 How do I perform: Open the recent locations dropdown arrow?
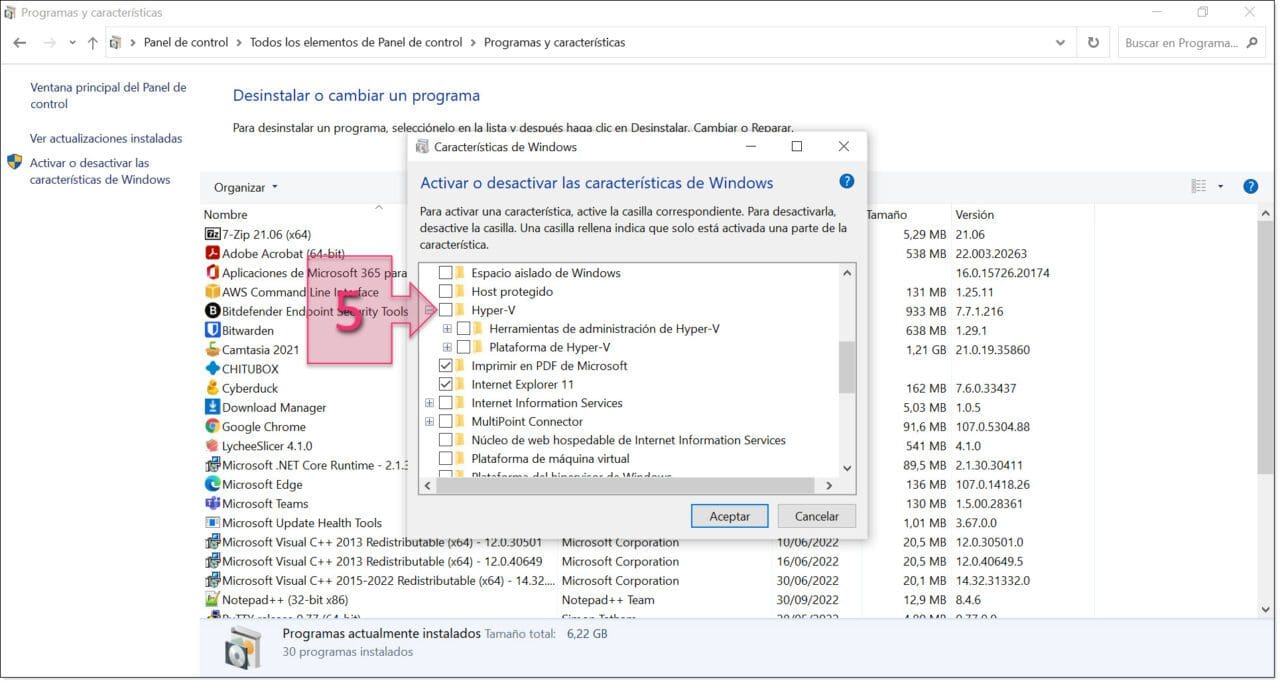(72, 43)
